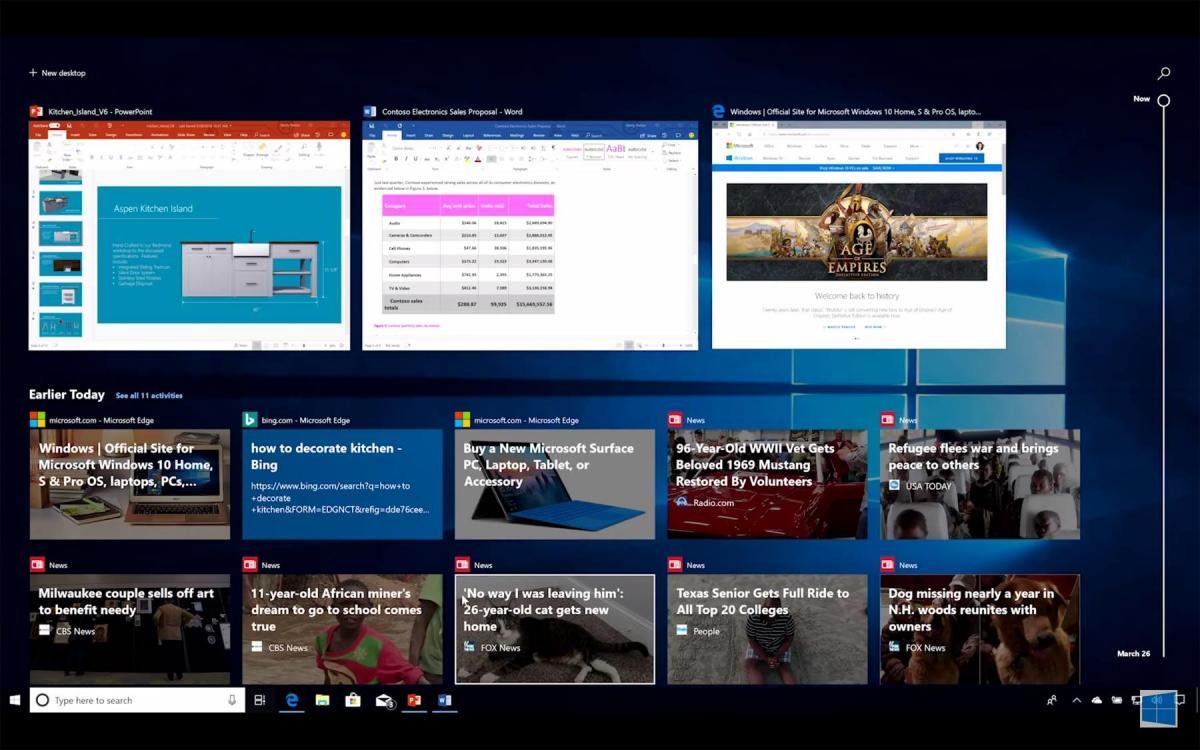Screen dimensions: 1200x750
Task: Click Microsoft logo above Buy Surface card
Action: (x=462, y=420)
